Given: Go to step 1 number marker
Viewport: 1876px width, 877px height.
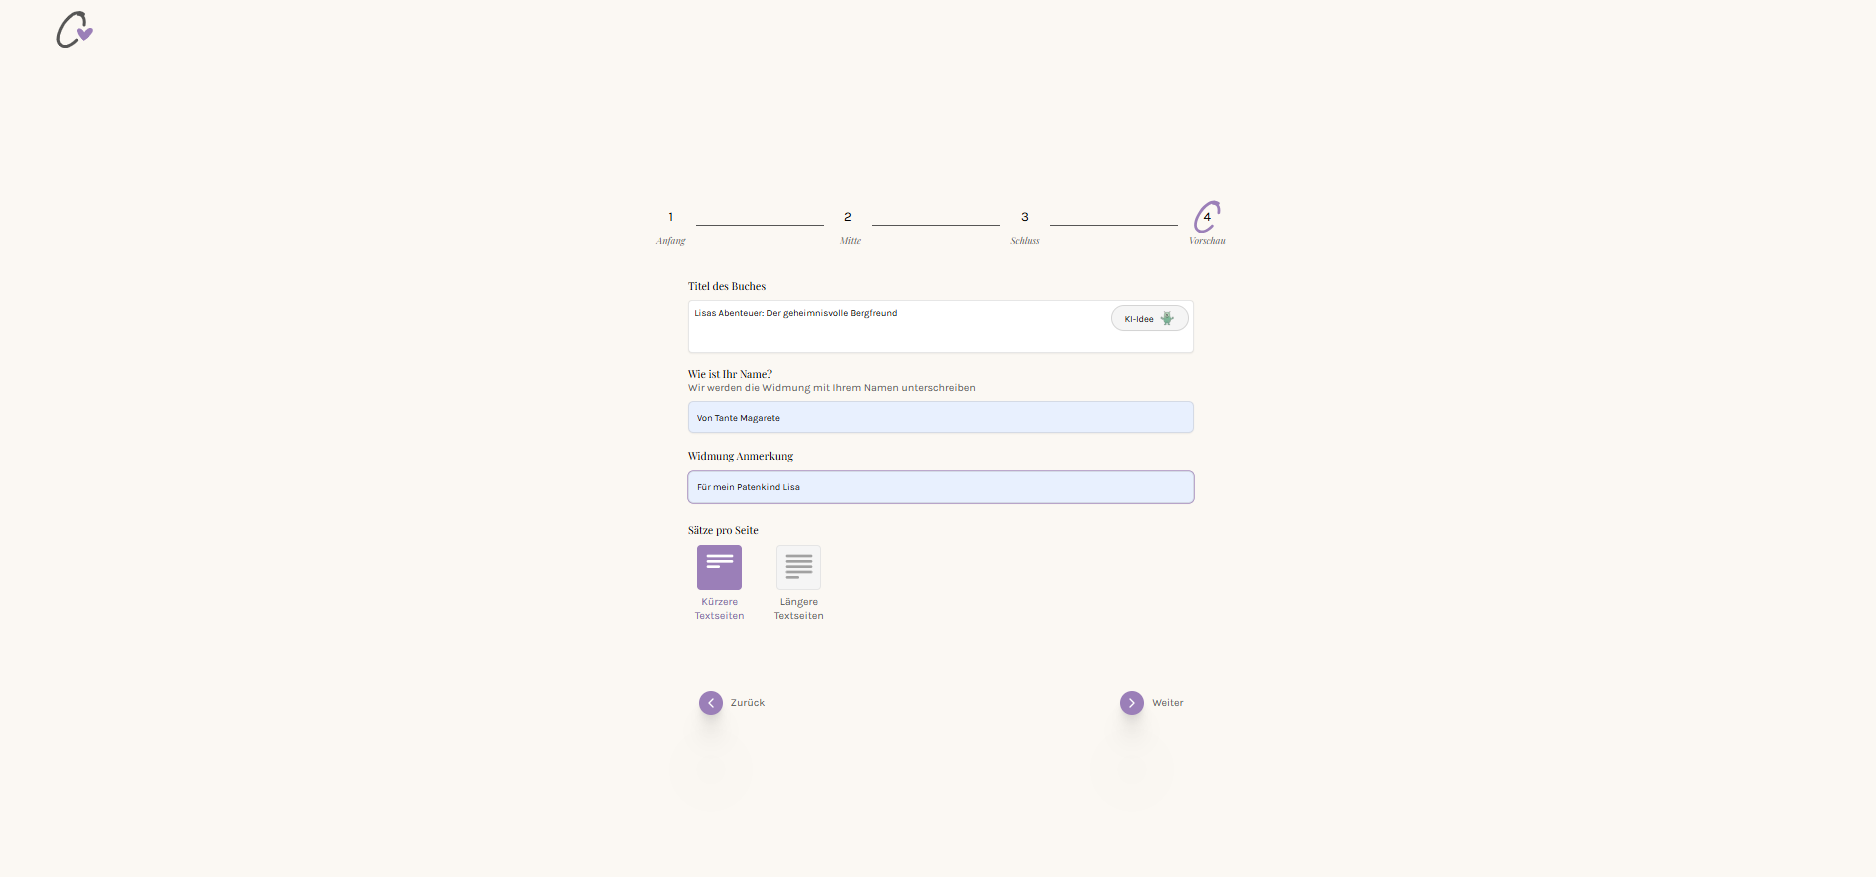Looking at the screenshot, I should (x=671, y=217).
